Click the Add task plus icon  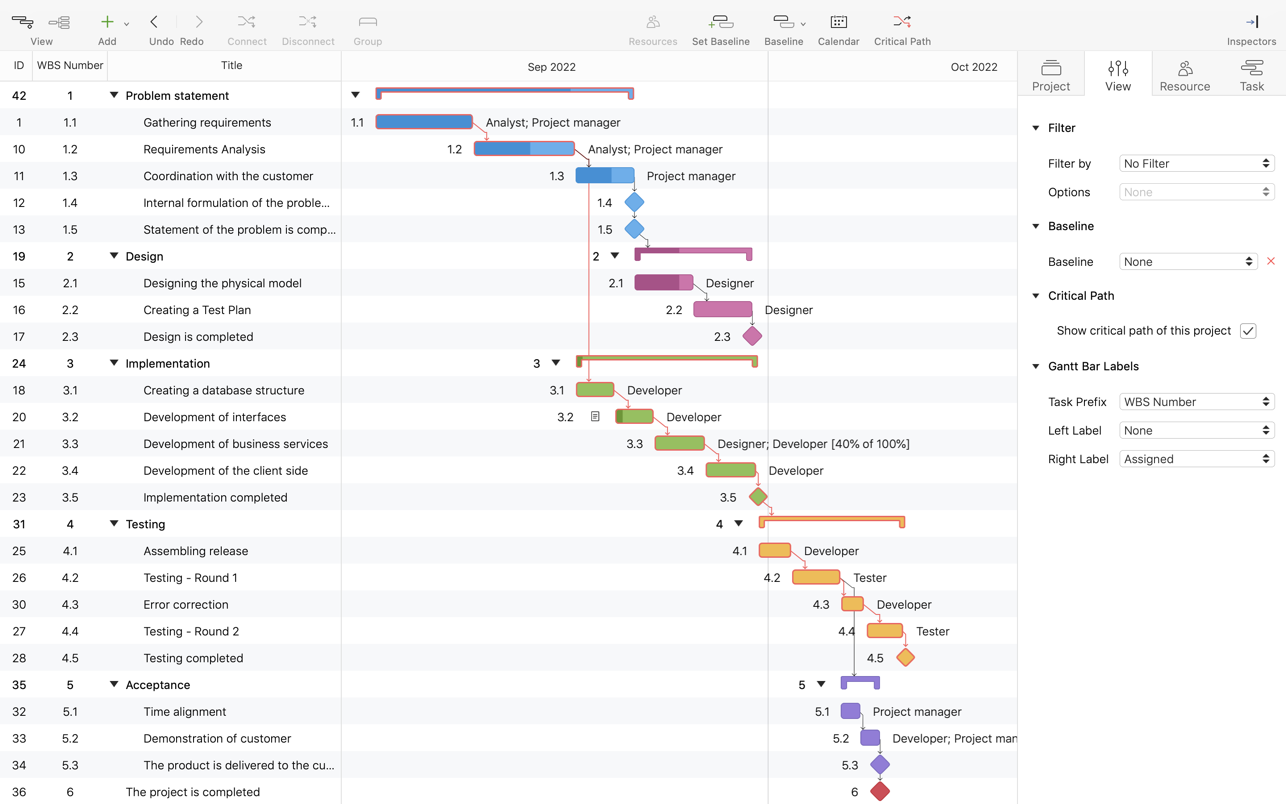coord(106,22)
